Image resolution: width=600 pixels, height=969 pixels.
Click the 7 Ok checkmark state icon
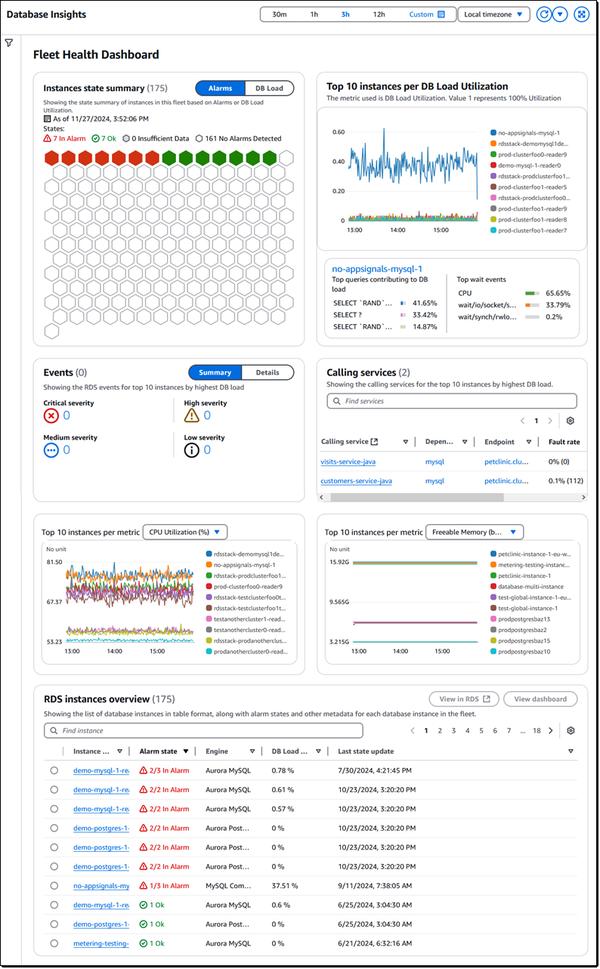96,138
